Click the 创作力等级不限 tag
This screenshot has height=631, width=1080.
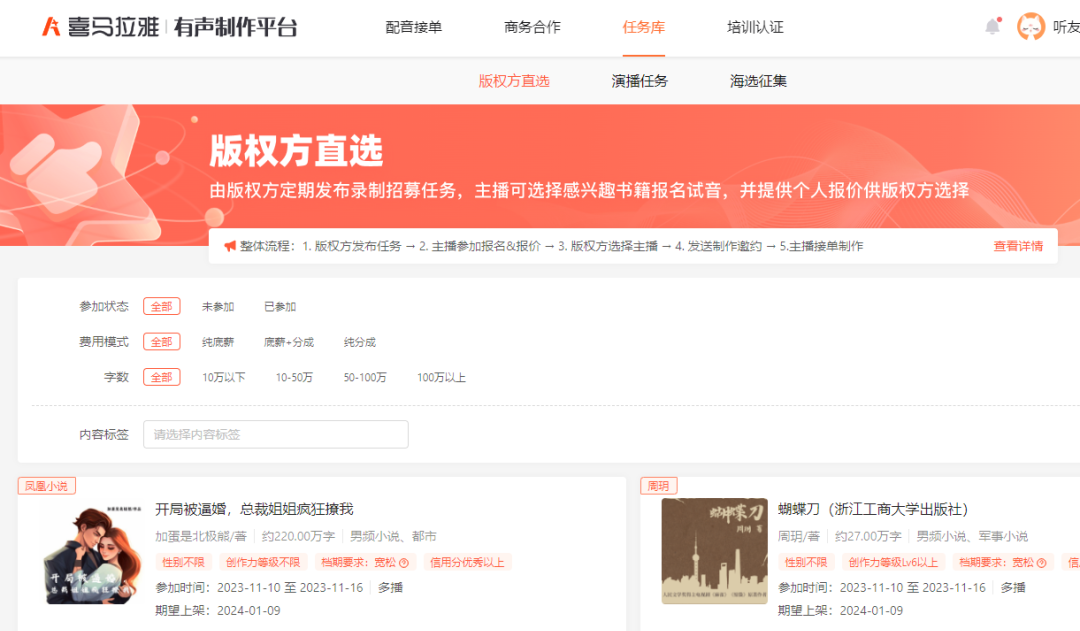pos(263,563)
